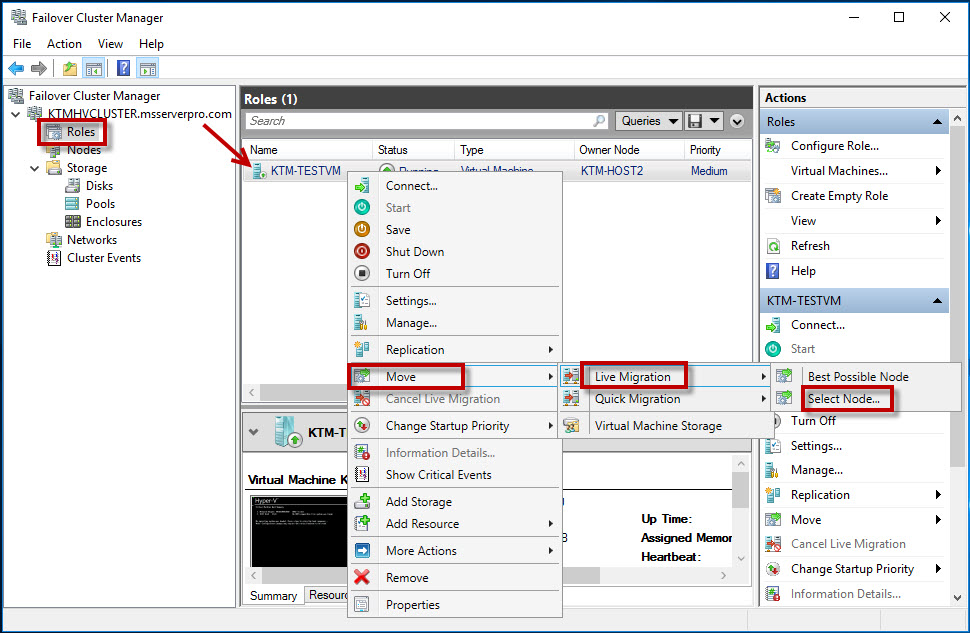This screenshot has height=633, width=970.
Task: Click the blue Help question mark toolbar icon
Action: pyautogui.click(x=123, y=68)
